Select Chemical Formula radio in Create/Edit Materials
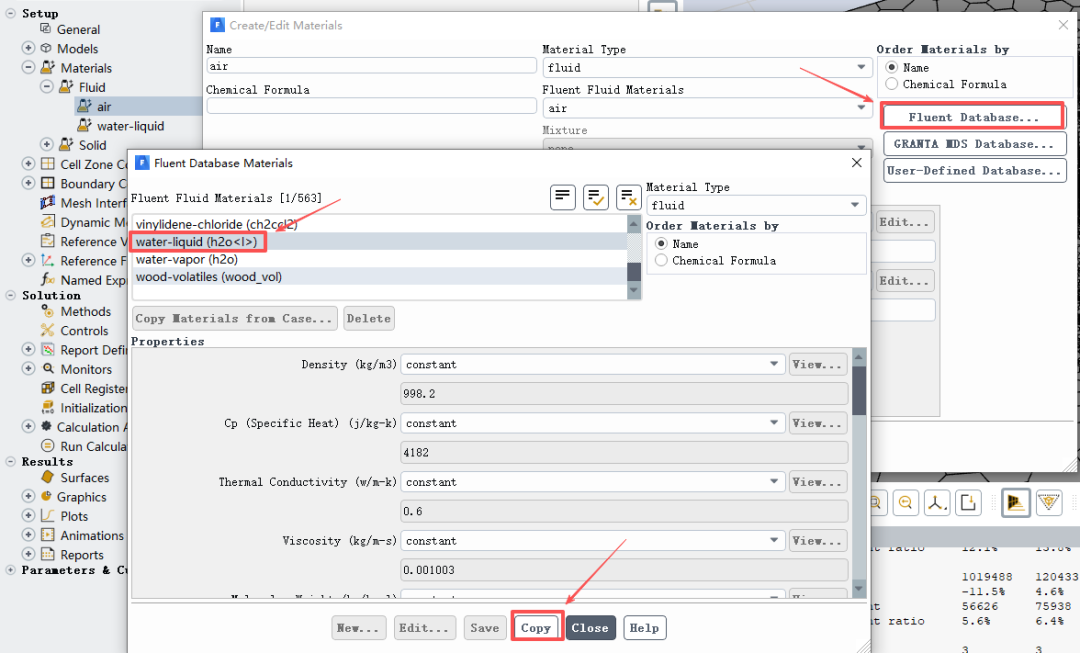Screen dimensions: 1080x653 click(x=892, y=84)
